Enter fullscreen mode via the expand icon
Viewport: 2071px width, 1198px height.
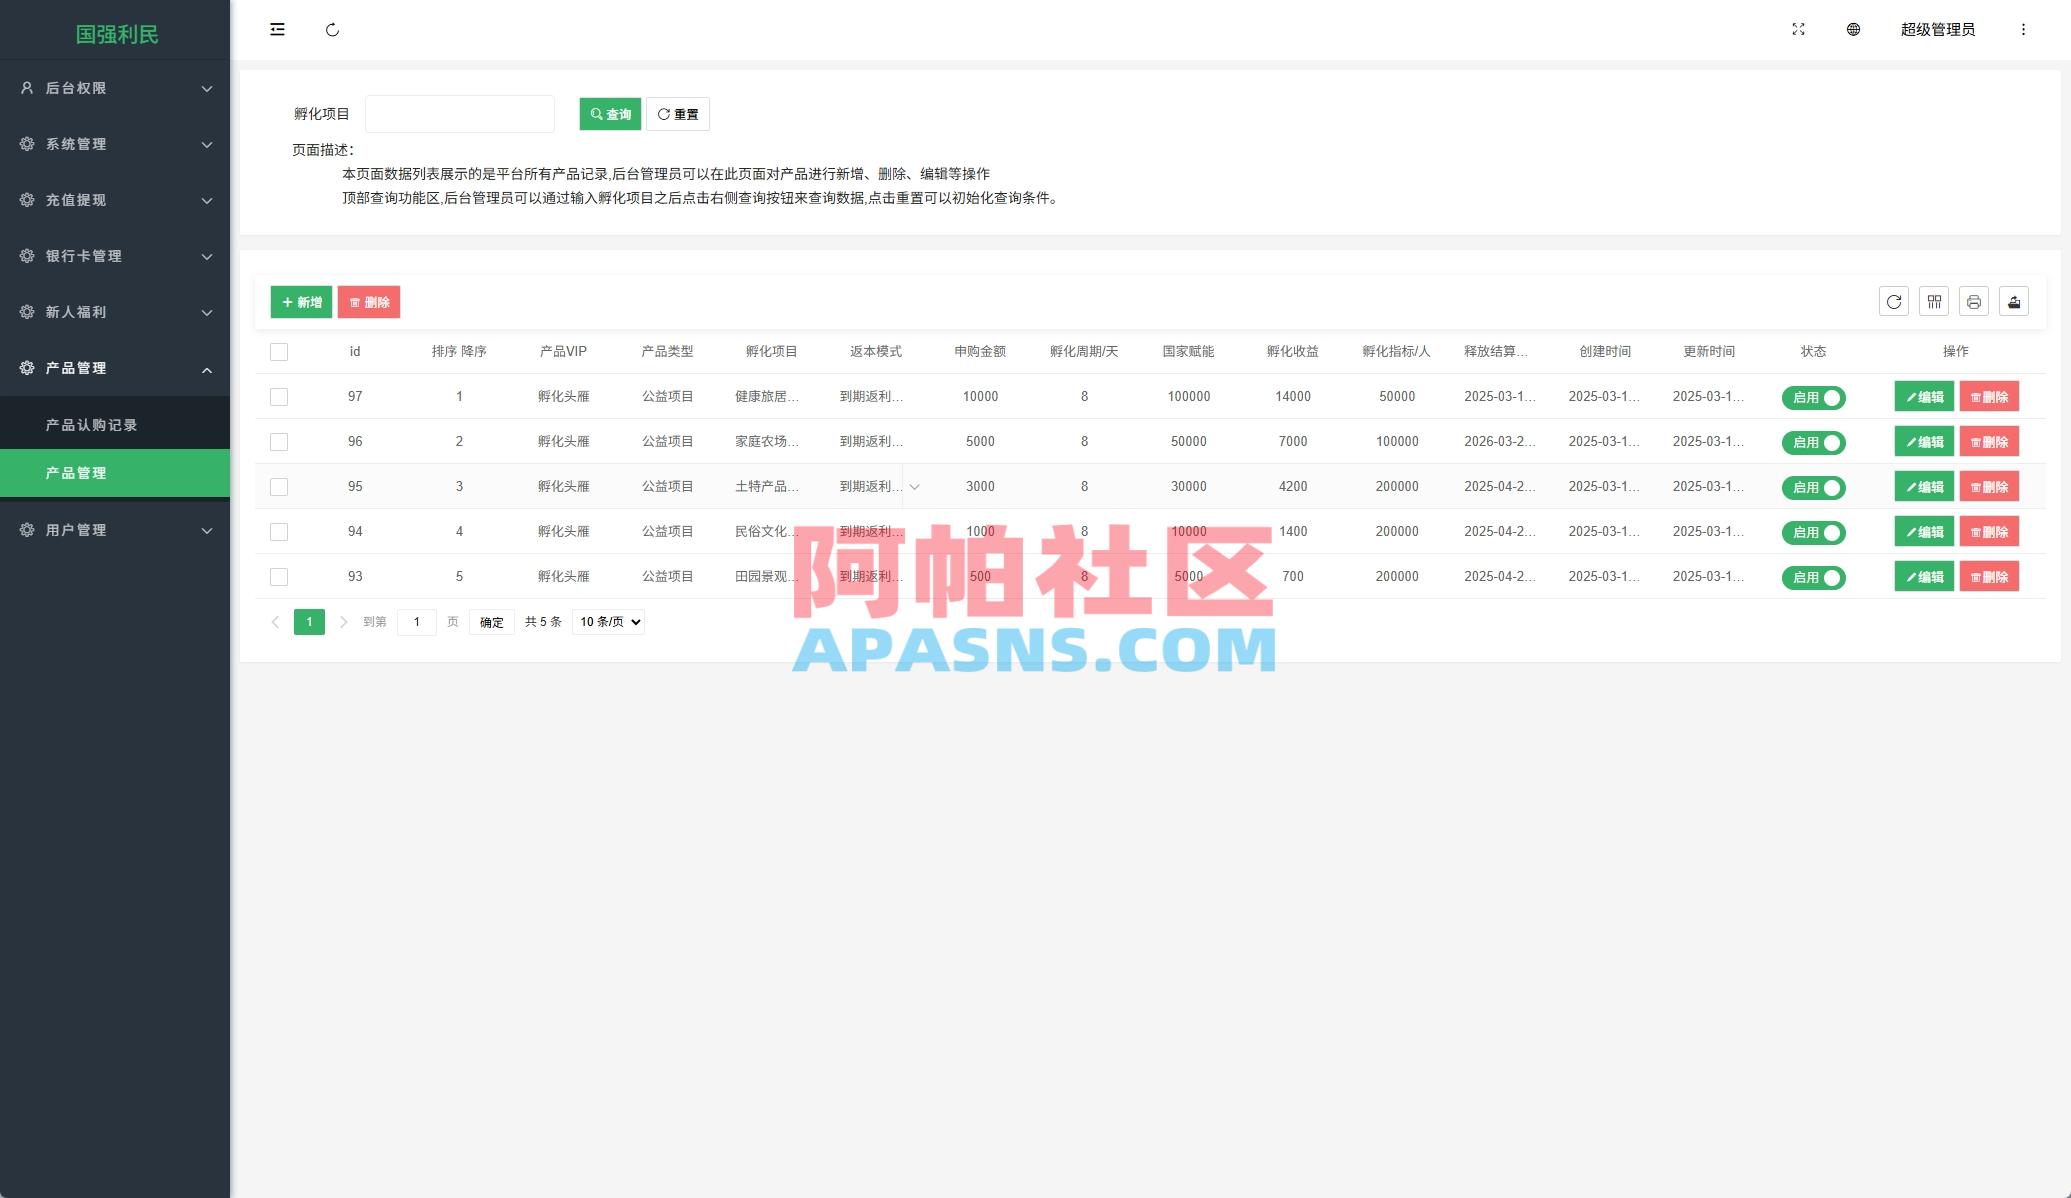tap(1798, 29)
